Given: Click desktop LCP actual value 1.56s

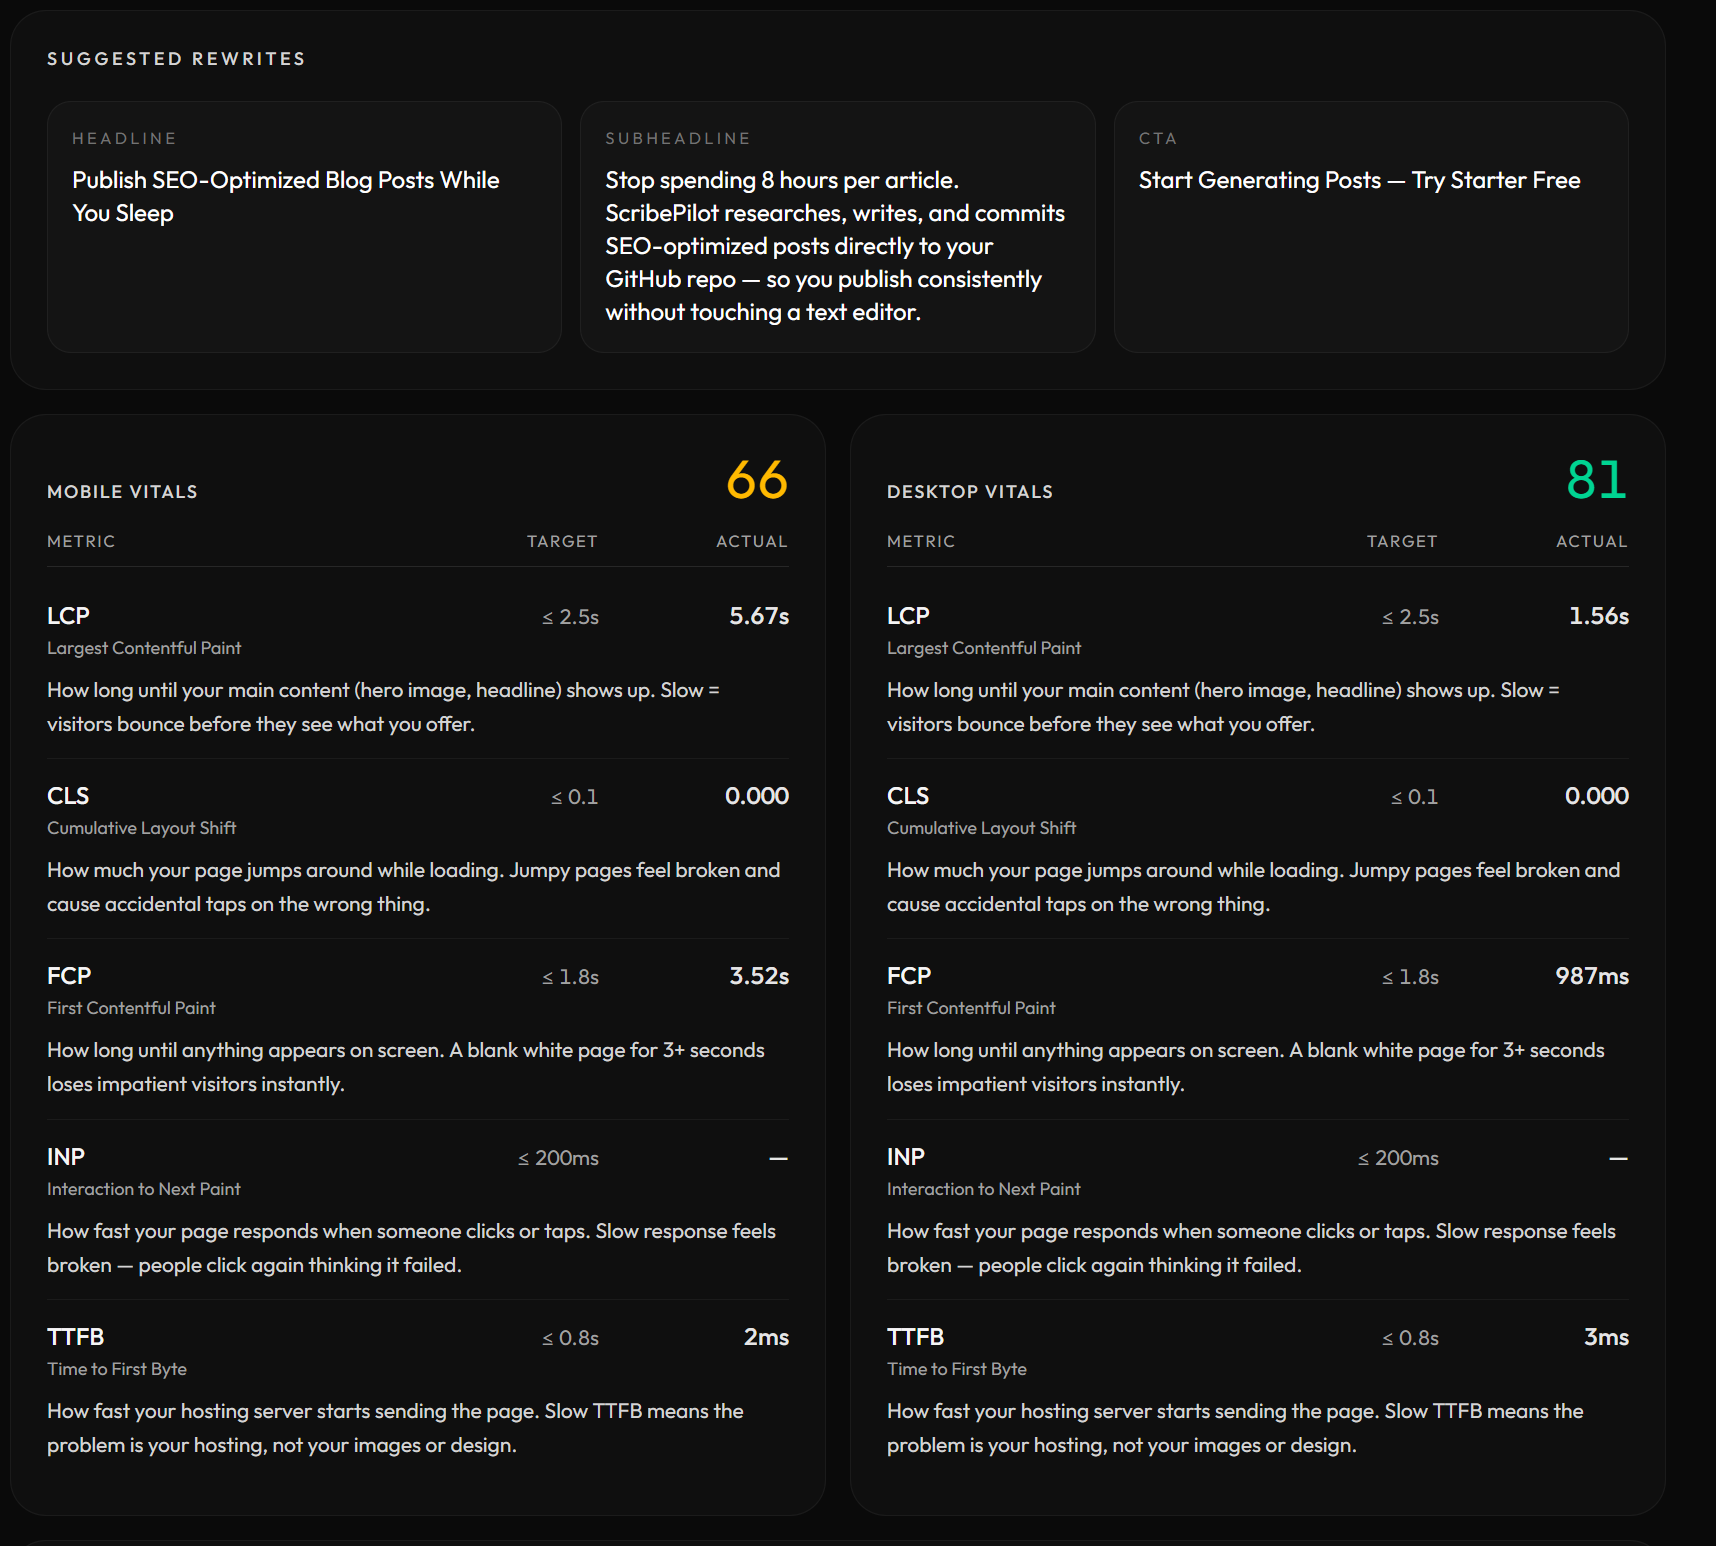Looking at the screenshot, I should pos(1598,616).
